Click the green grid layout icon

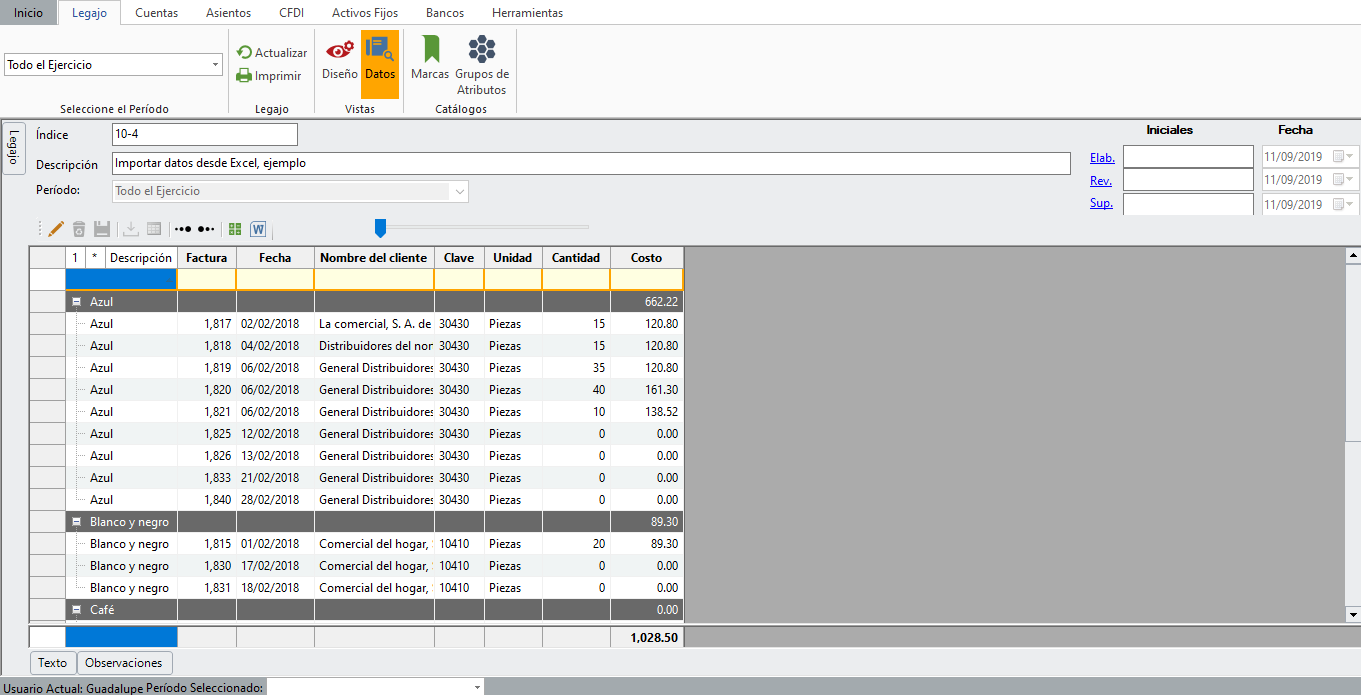point(235,229)
